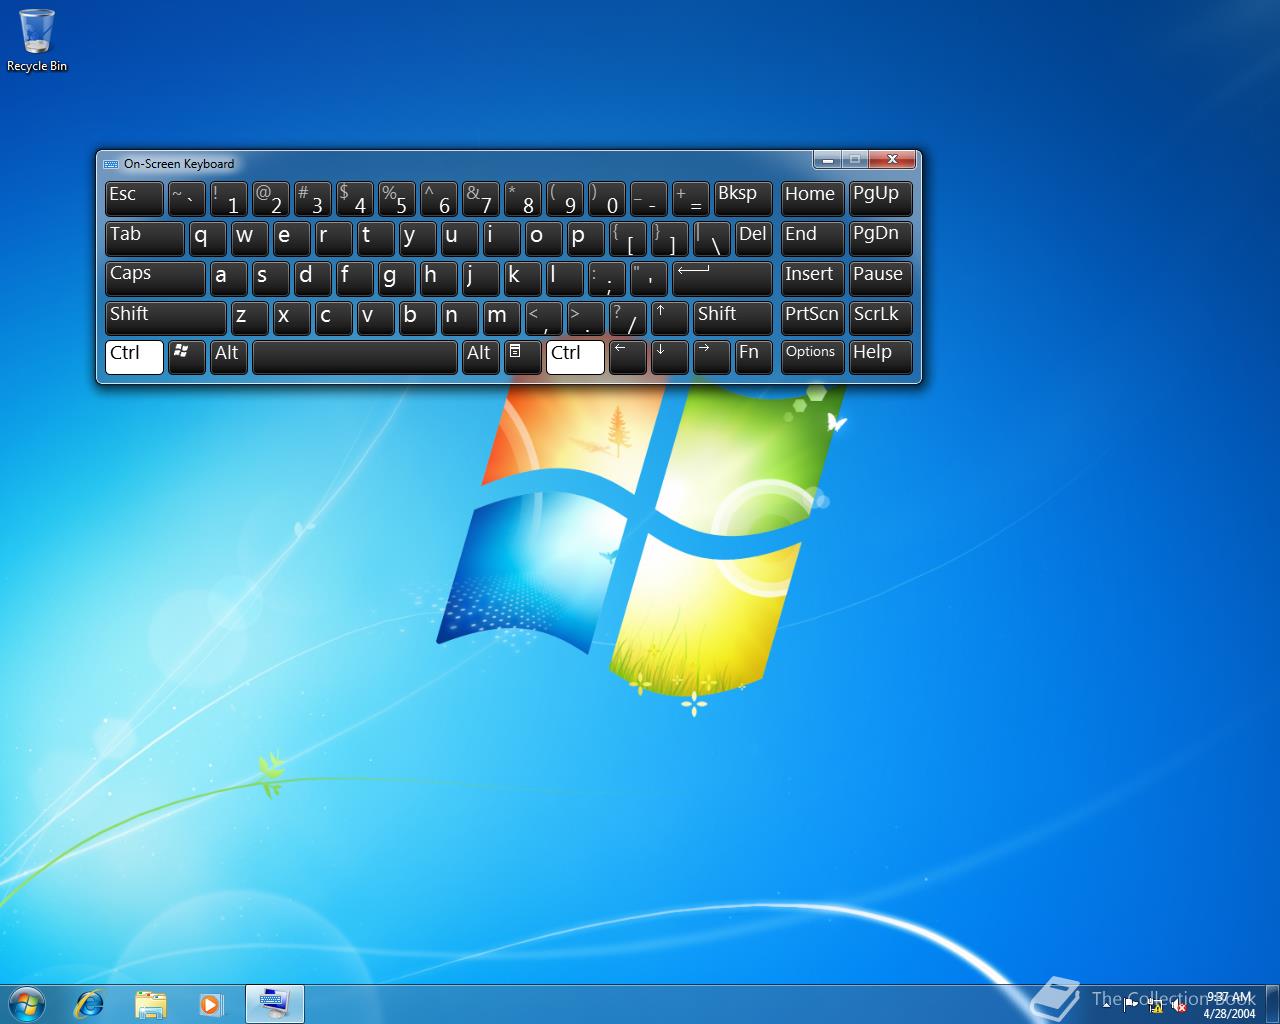Screen dimensions: 1280x1024
Task: Toggle the left Shift key
Action: tap(165, 318)
